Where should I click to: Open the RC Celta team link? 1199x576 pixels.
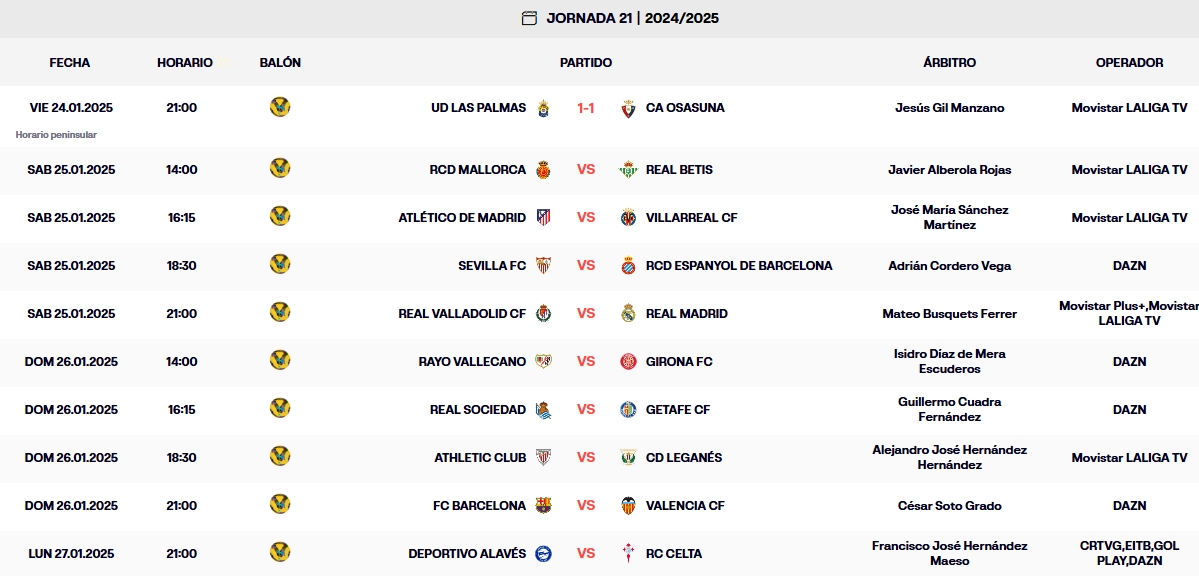674,554
